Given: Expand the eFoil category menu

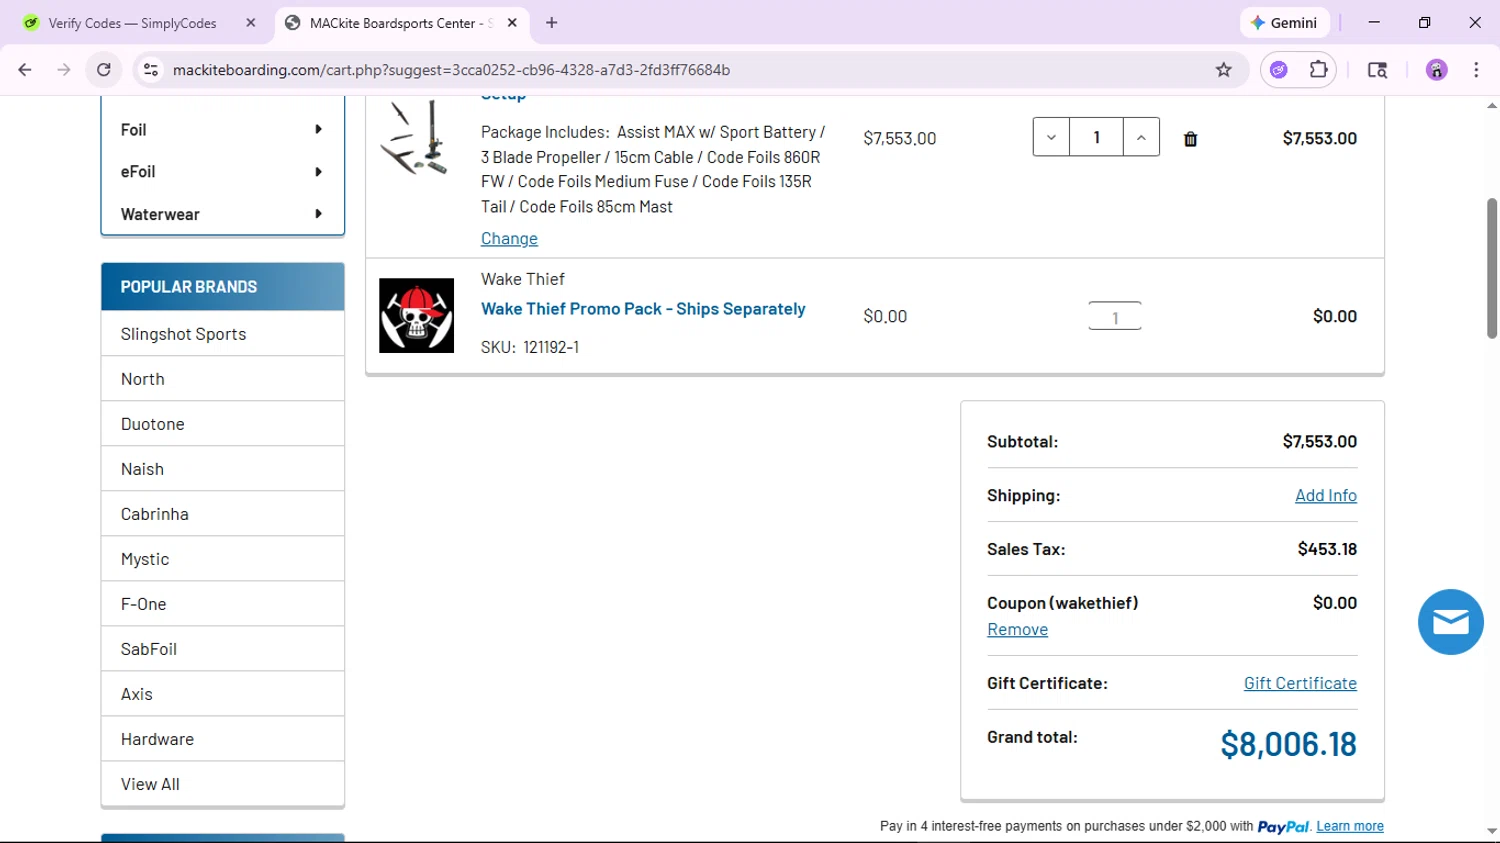Looking at the screenshot, I should [x=222, y=172].
